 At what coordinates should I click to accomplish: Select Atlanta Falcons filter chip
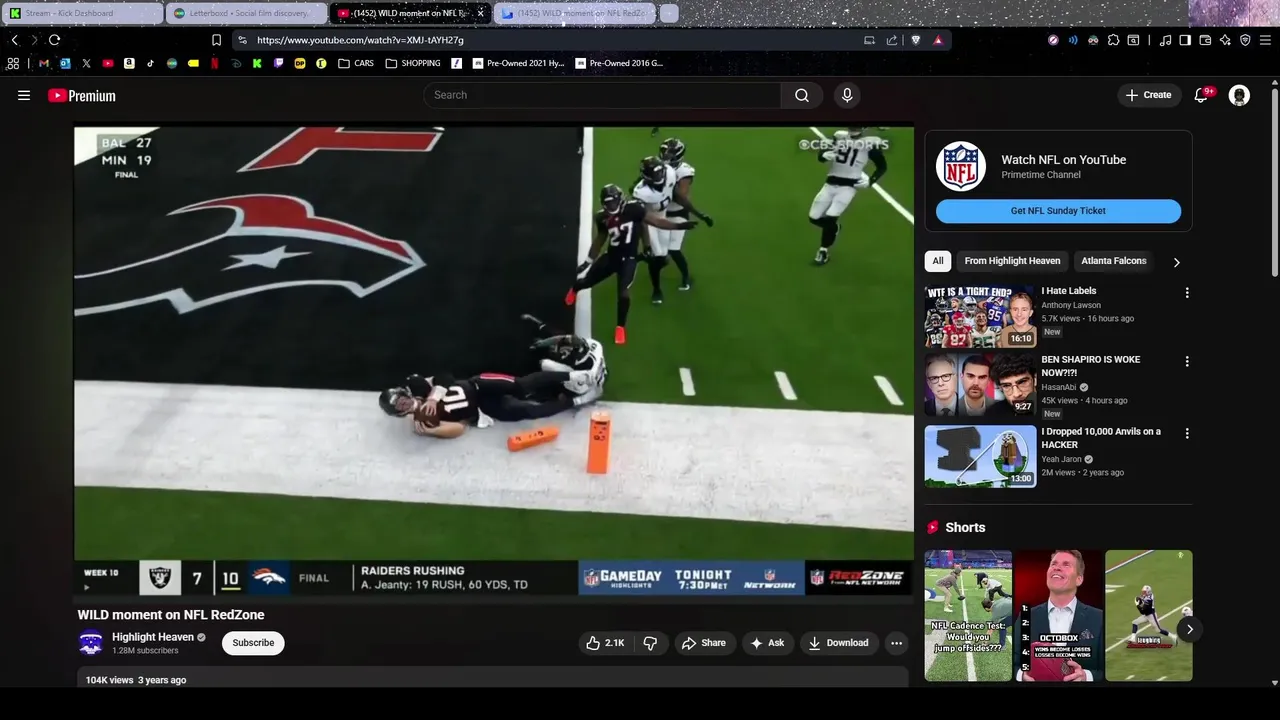point(1113,261)
